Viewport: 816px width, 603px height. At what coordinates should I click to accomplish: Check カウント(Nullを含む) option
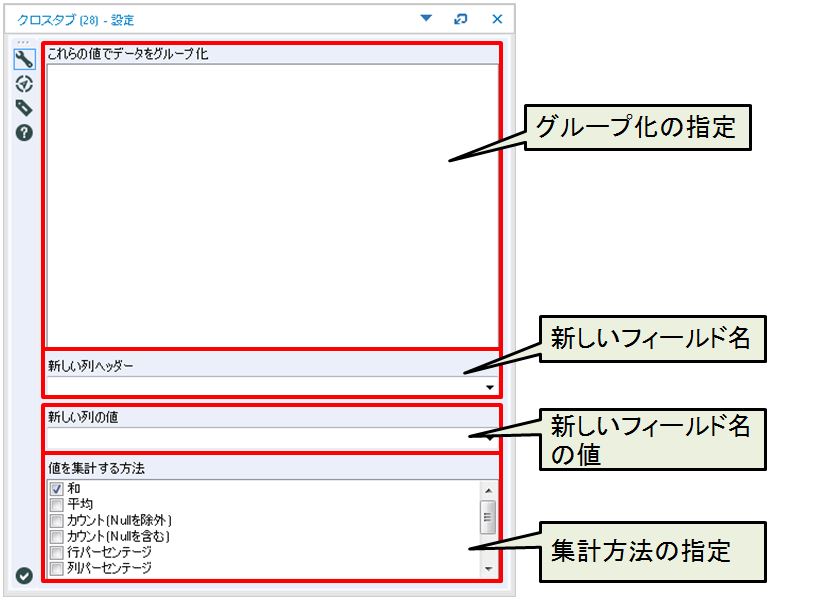(x=56, y=537)
